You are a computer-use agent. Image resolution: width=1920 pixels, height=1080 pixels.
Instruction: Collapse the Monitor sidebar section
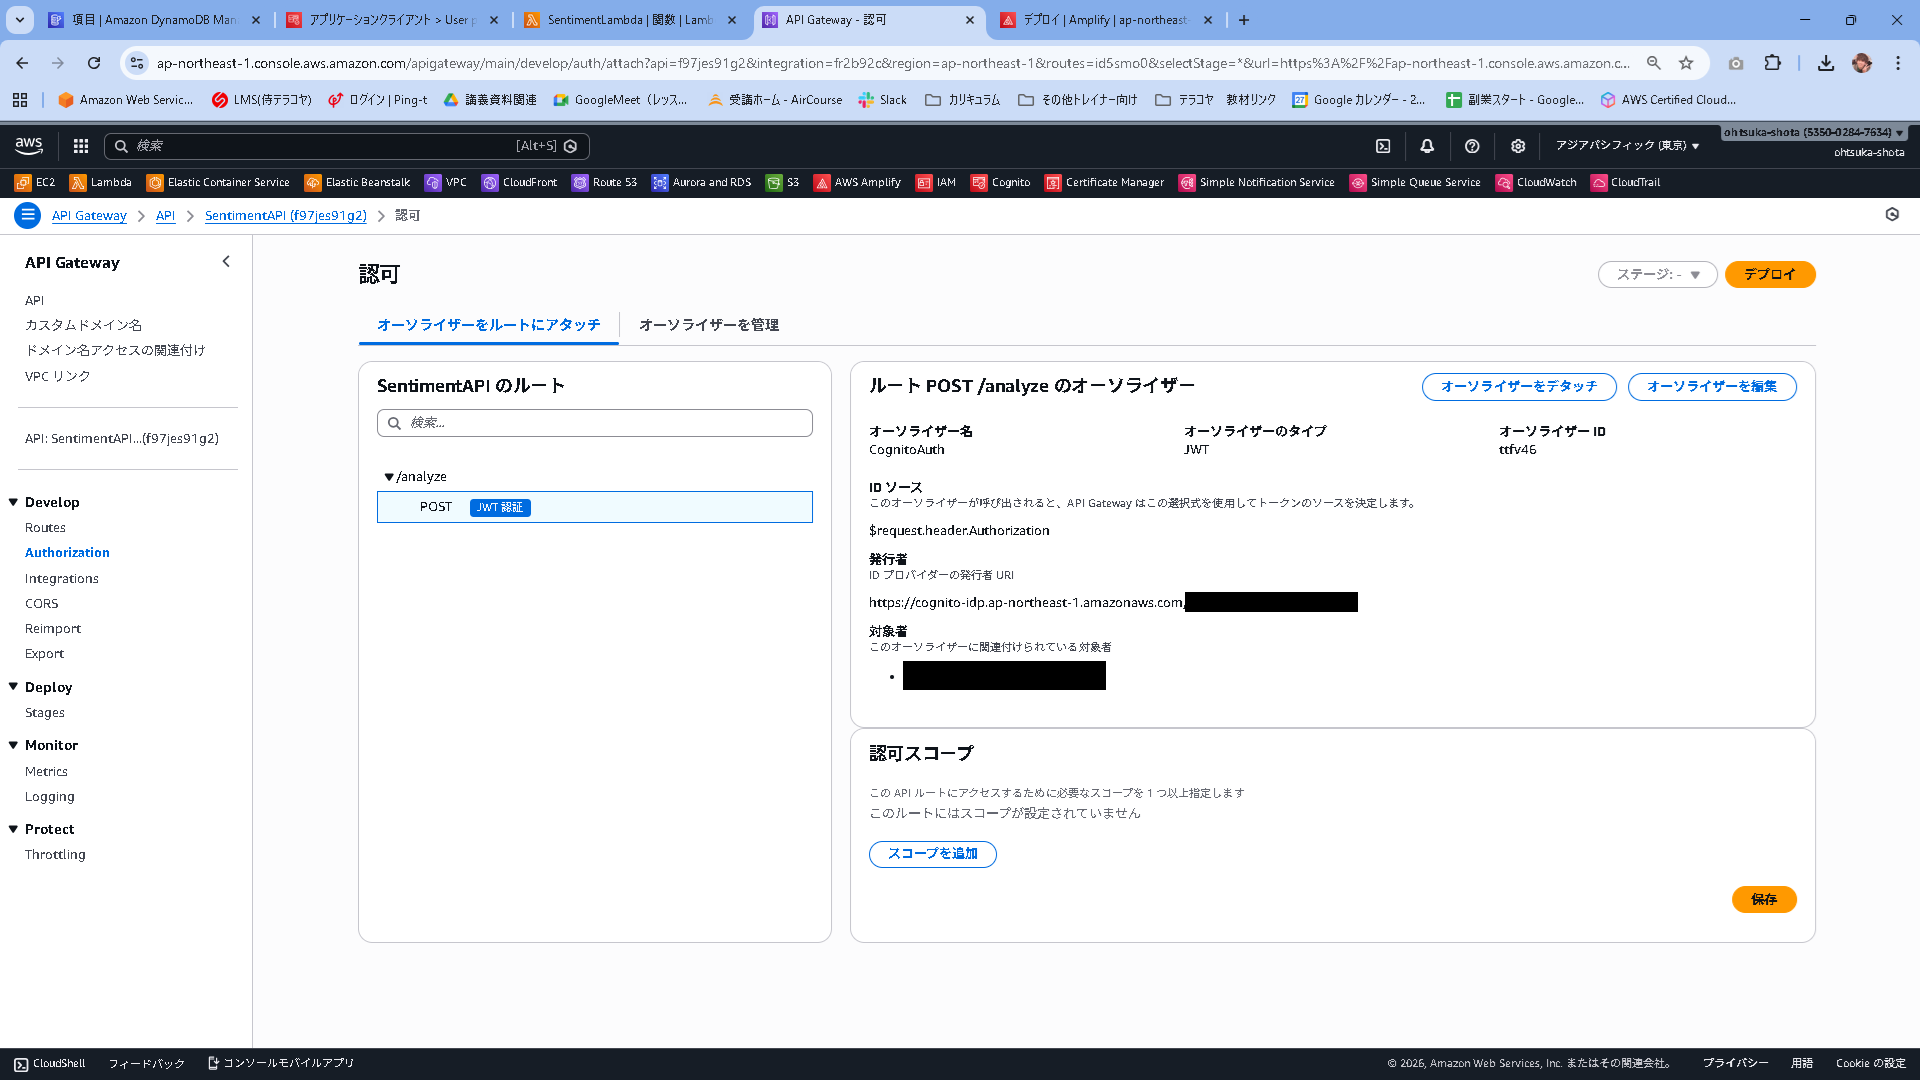point(14,745)
